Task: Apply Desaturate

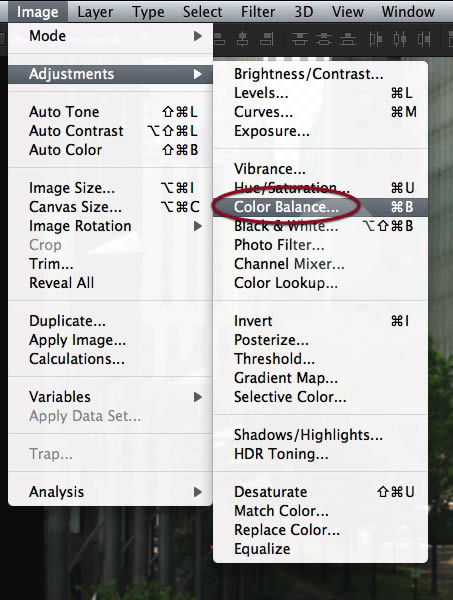Action: tap(320, 492)
